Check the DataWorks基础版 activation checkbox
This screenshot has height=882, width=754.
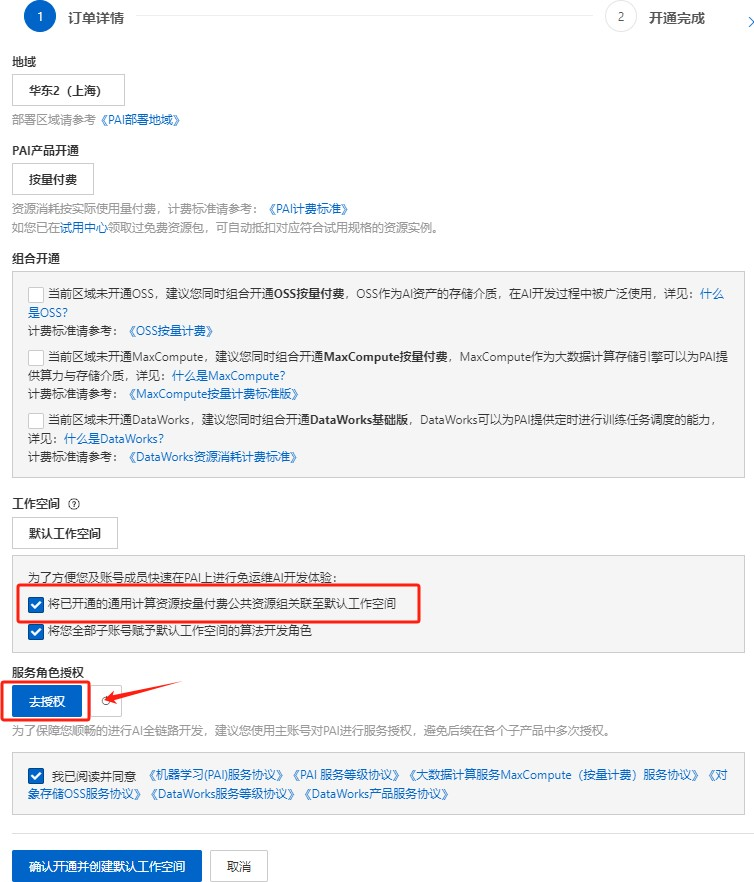[36, 420]
